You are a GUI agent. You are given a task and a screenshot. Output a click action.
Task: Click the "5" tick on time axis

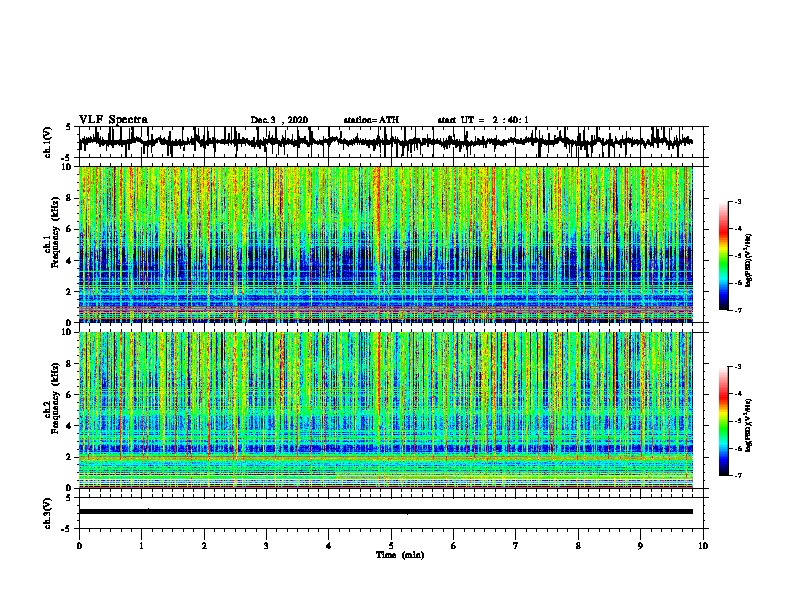point(391,546)
